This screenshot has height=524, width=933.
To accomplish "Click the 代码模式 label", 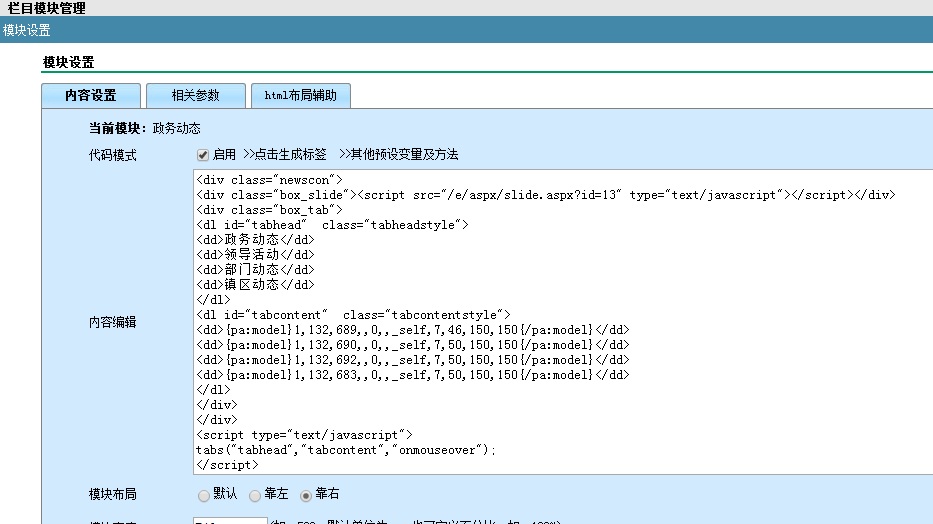I will click(112, 155).
